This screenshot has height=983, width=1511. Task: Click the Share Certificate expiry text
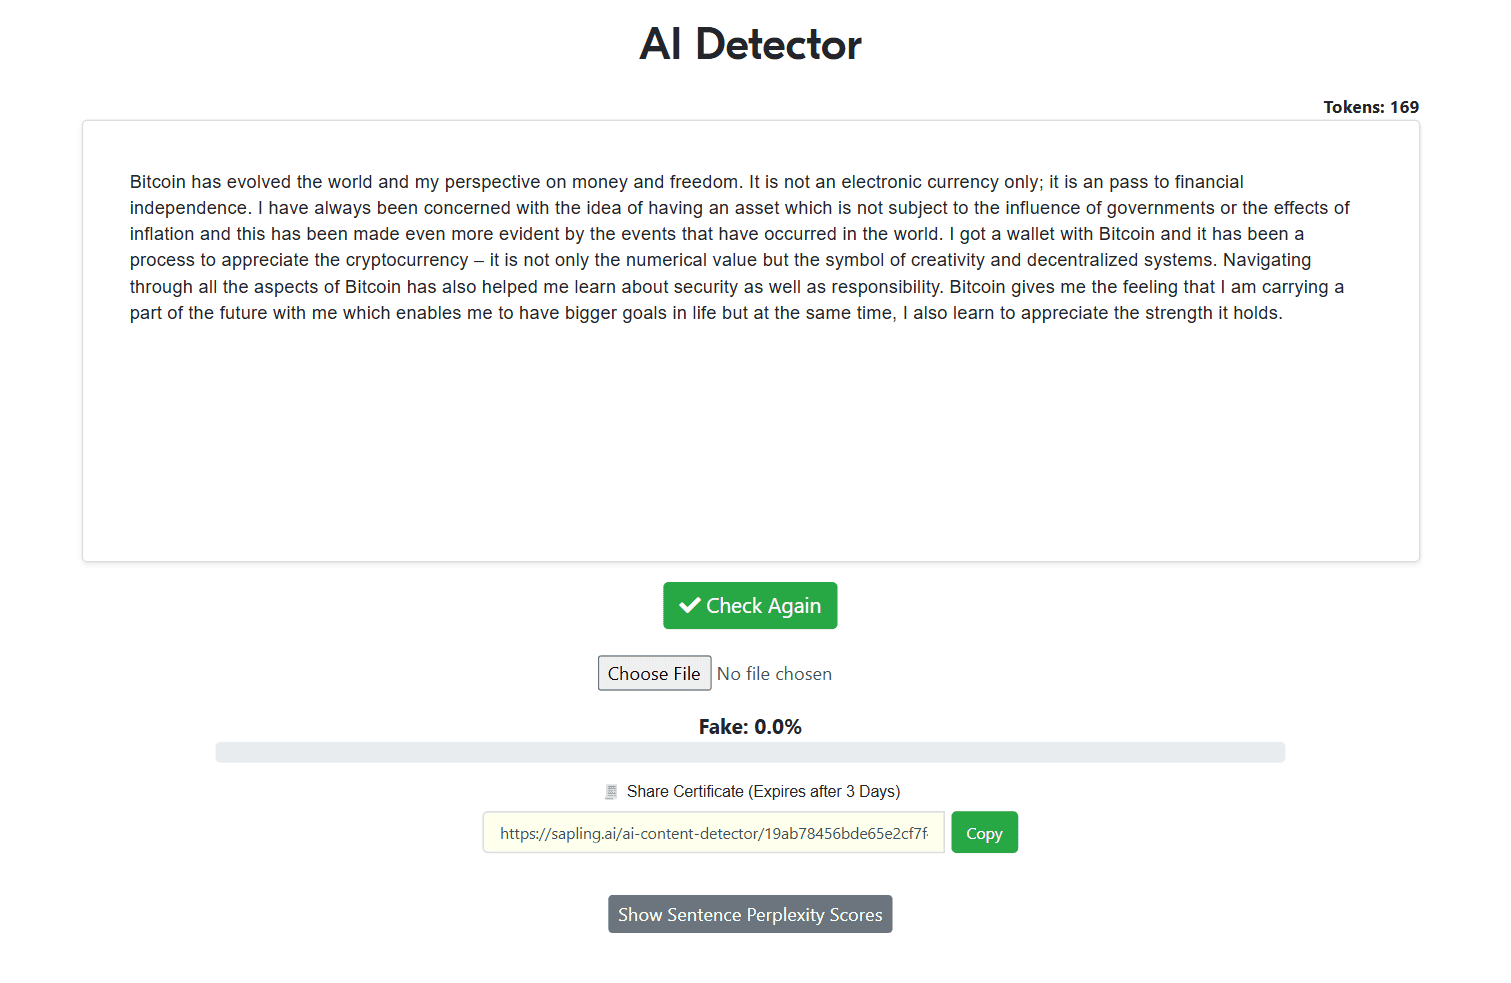pyautogui.click(x=763, y=791)
